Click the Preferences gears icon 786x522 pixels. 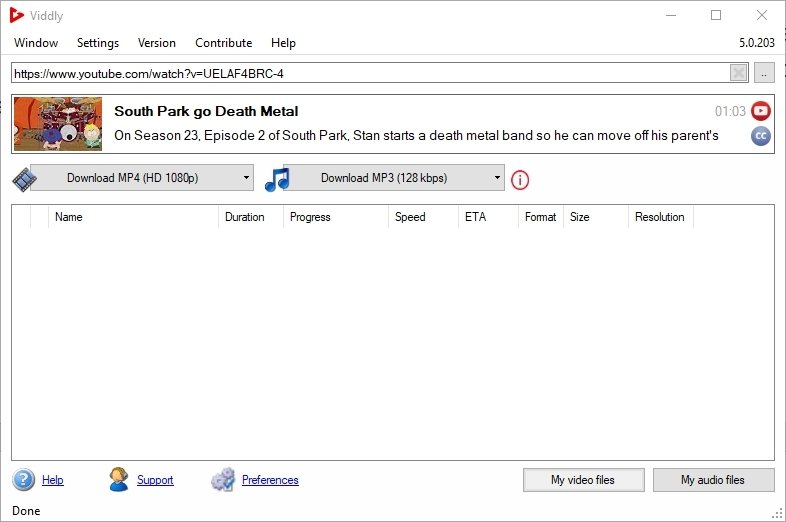[x=223, y=480]
